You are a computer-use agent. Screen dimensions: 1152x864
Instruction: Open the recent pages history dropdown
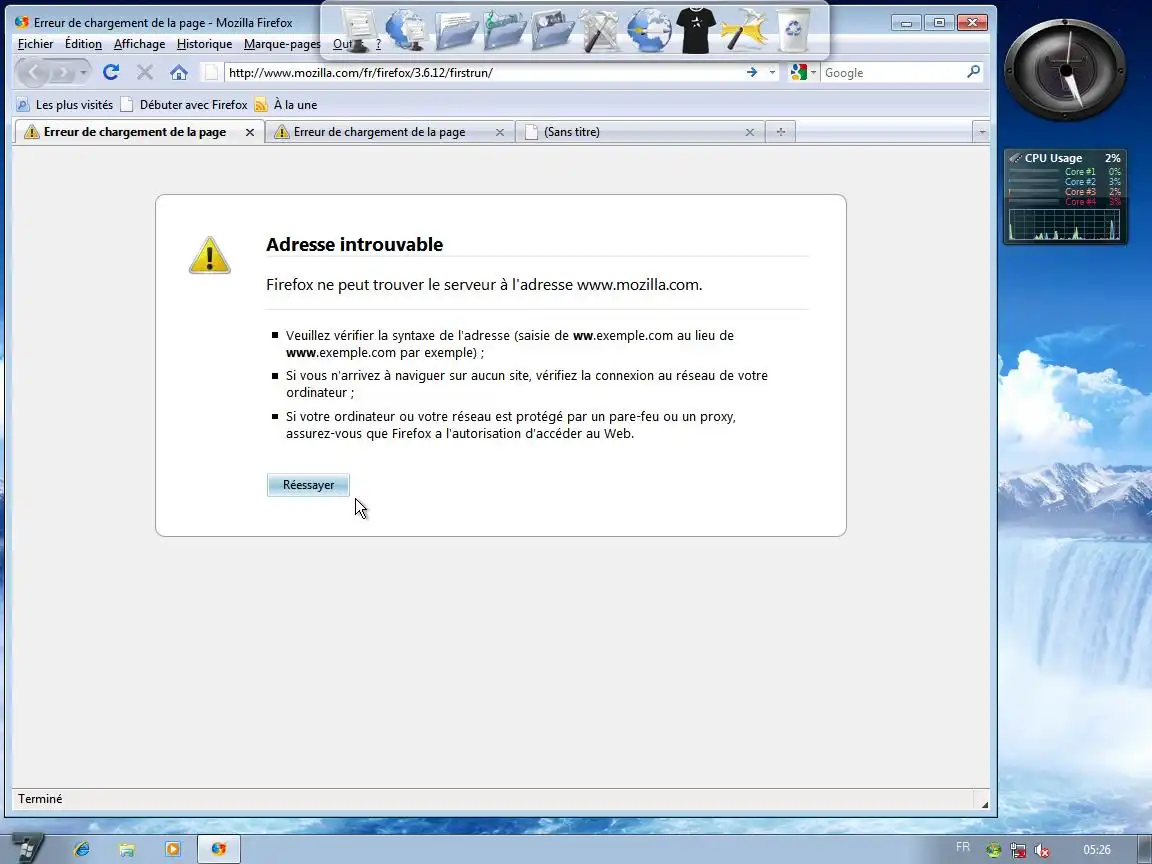(84, 73)
